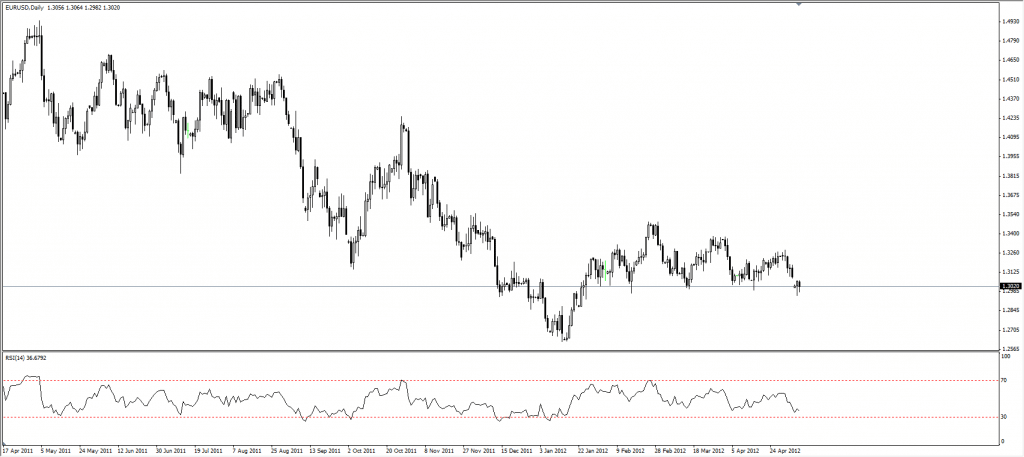Select the RSI 70 overbought level line
This screenshot has width=1024, height=457.
(x=501, y=380)
